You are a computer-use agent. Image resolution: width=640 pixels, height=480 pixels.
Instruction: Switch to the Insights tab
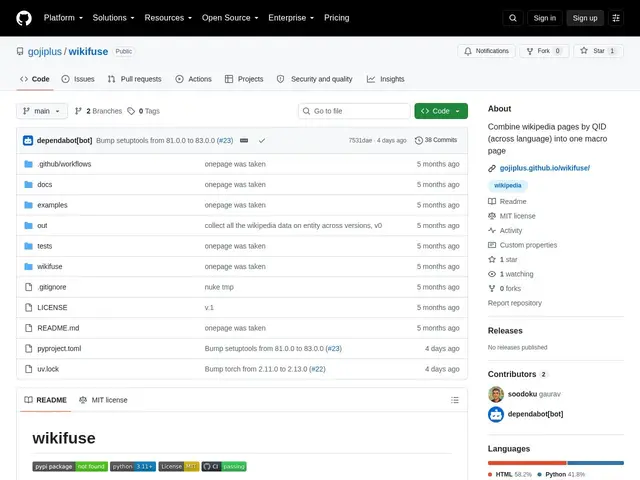coord(386,79)
